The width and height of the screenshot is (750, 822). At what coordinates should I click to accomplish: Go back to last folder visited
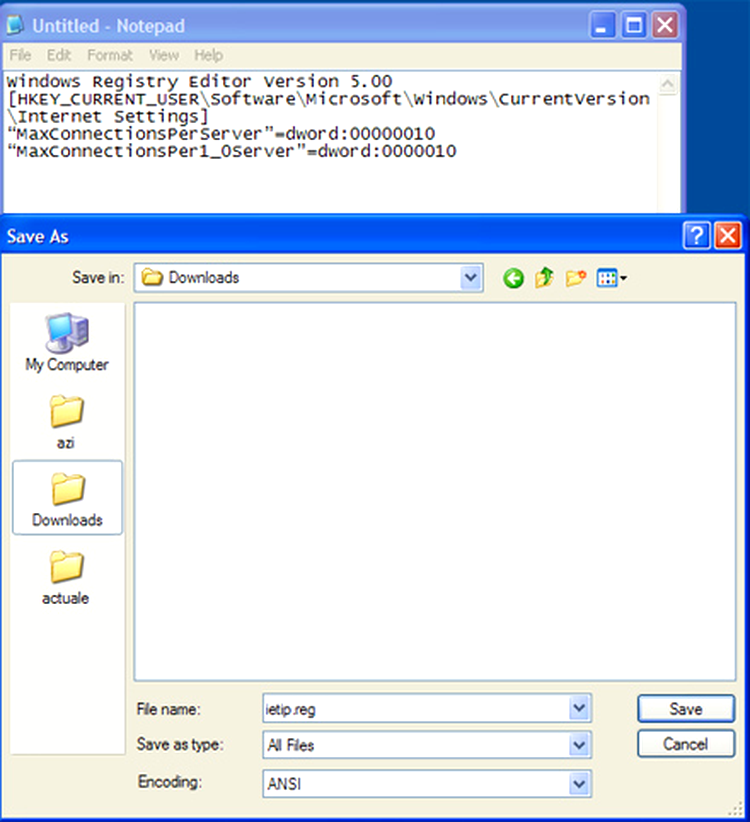click(x=513, y=278)
